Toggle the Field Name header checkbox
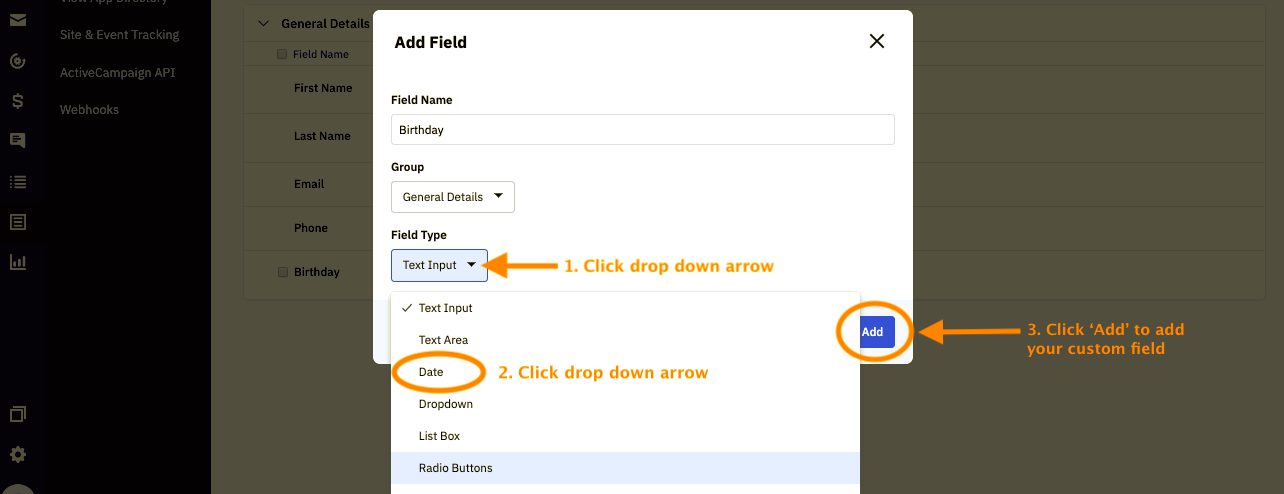 [282, 54]
